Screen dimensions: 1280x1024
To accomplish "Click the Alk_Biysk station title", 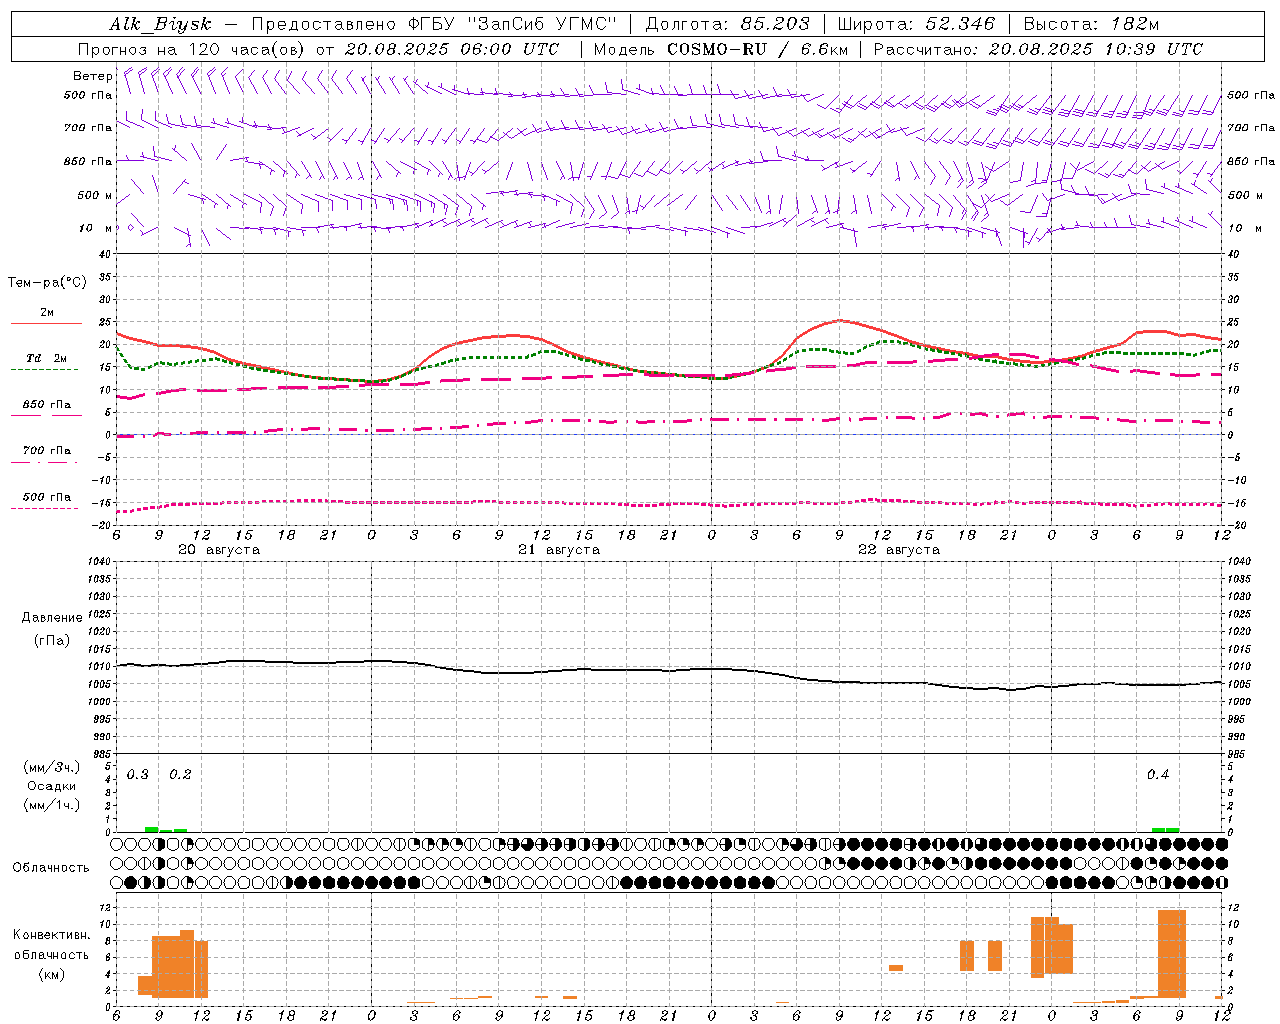I will point(160,25).
